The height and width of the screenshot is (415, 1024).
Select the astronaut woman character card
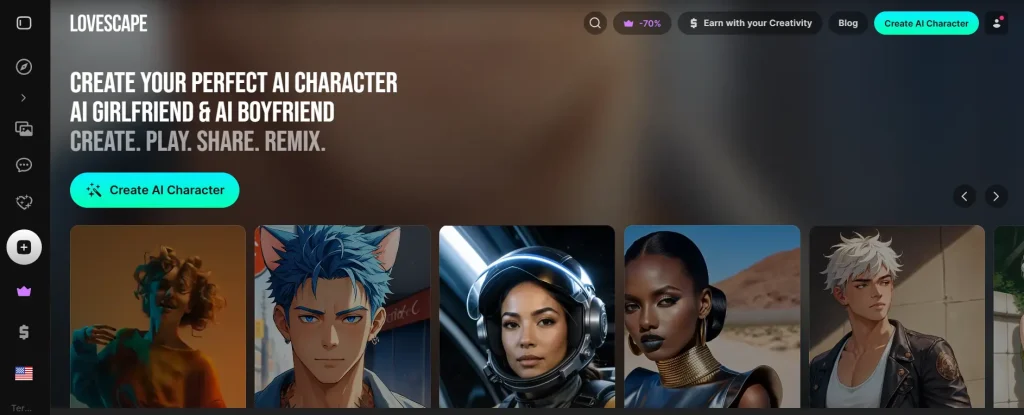coord(527,316)
